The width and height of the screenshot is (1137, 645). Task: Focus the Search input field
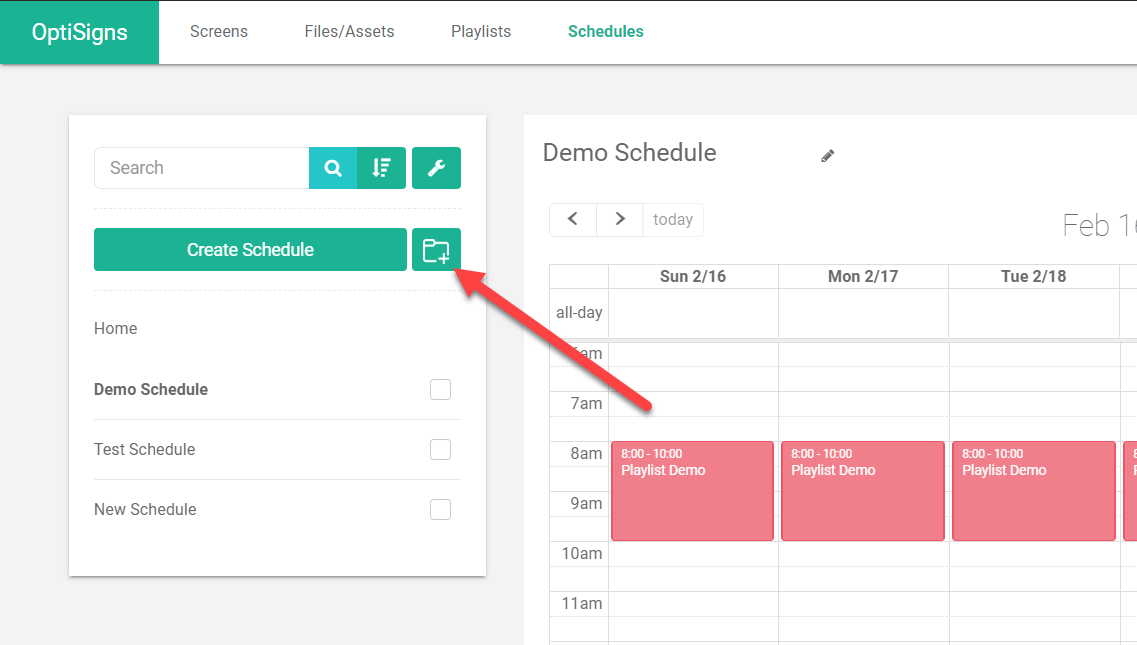click(x=202, y=168)
